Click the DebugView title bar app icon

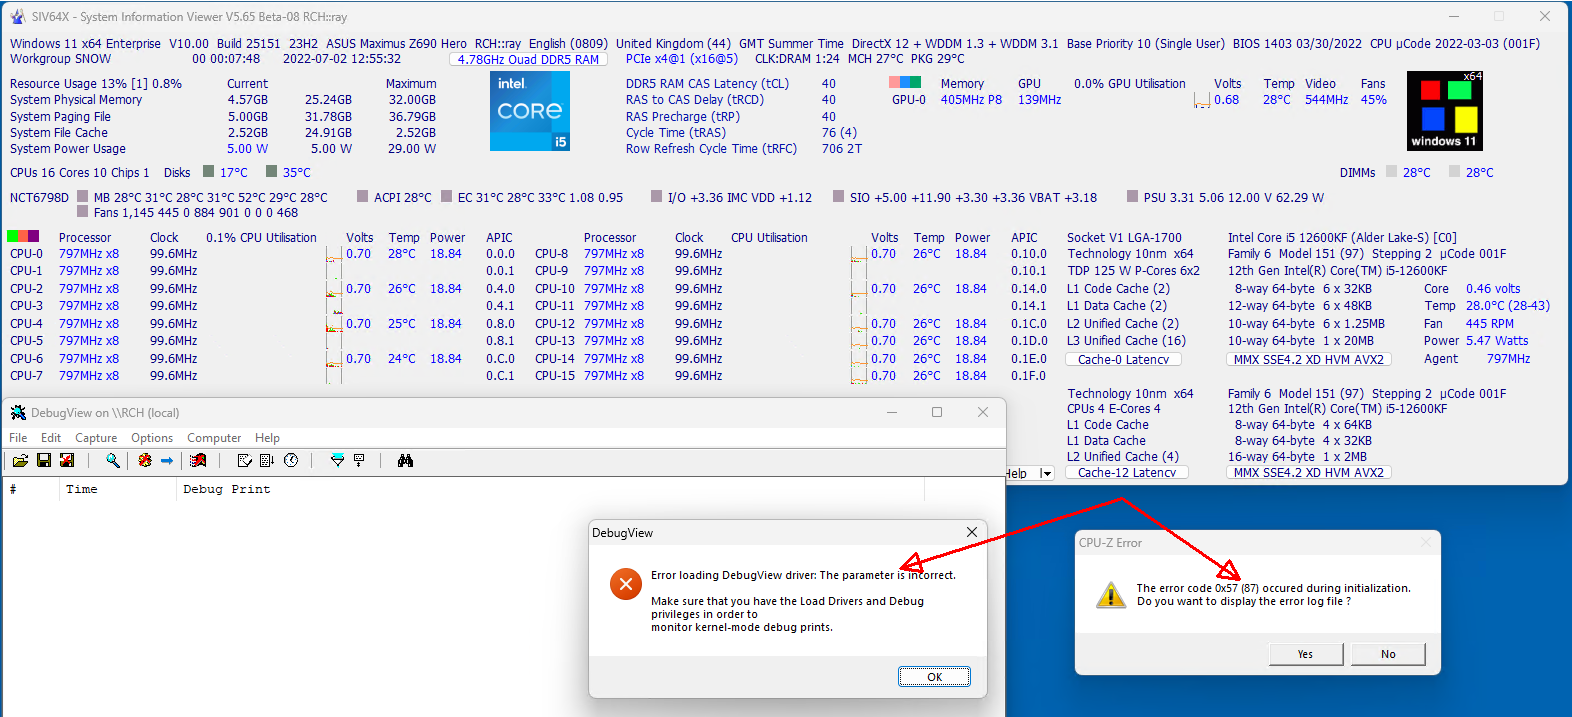point(18,412)
